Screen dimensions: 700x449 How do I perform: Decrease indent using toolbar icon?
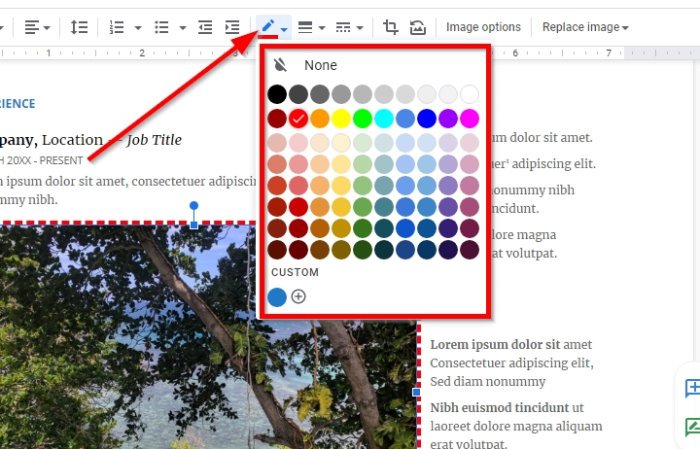click(x=205, y=27)
